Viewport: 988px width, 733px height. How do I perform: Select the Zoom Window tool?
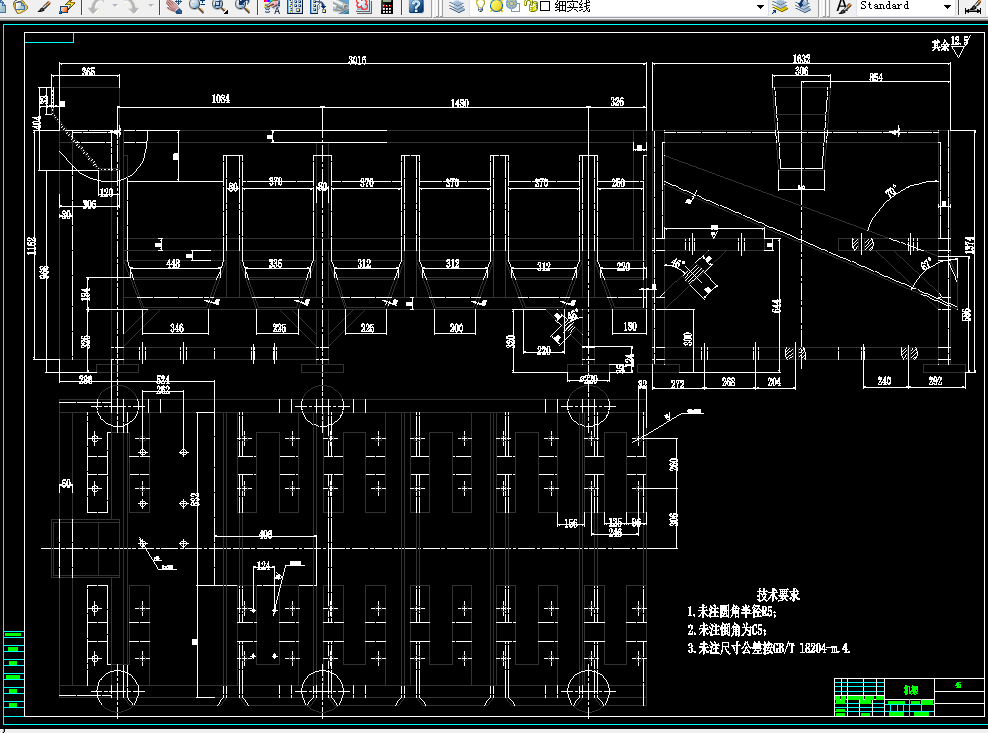tap(219, 6)
